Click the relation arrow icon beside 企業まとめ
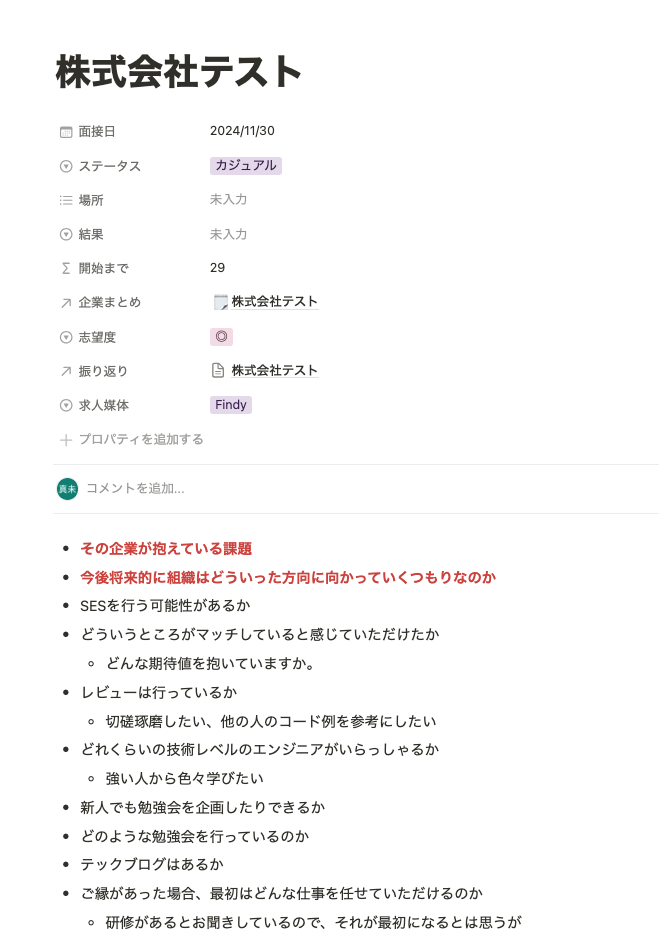Image resolution: width=659 pixels, height=940 pixels. click(64, 302)
